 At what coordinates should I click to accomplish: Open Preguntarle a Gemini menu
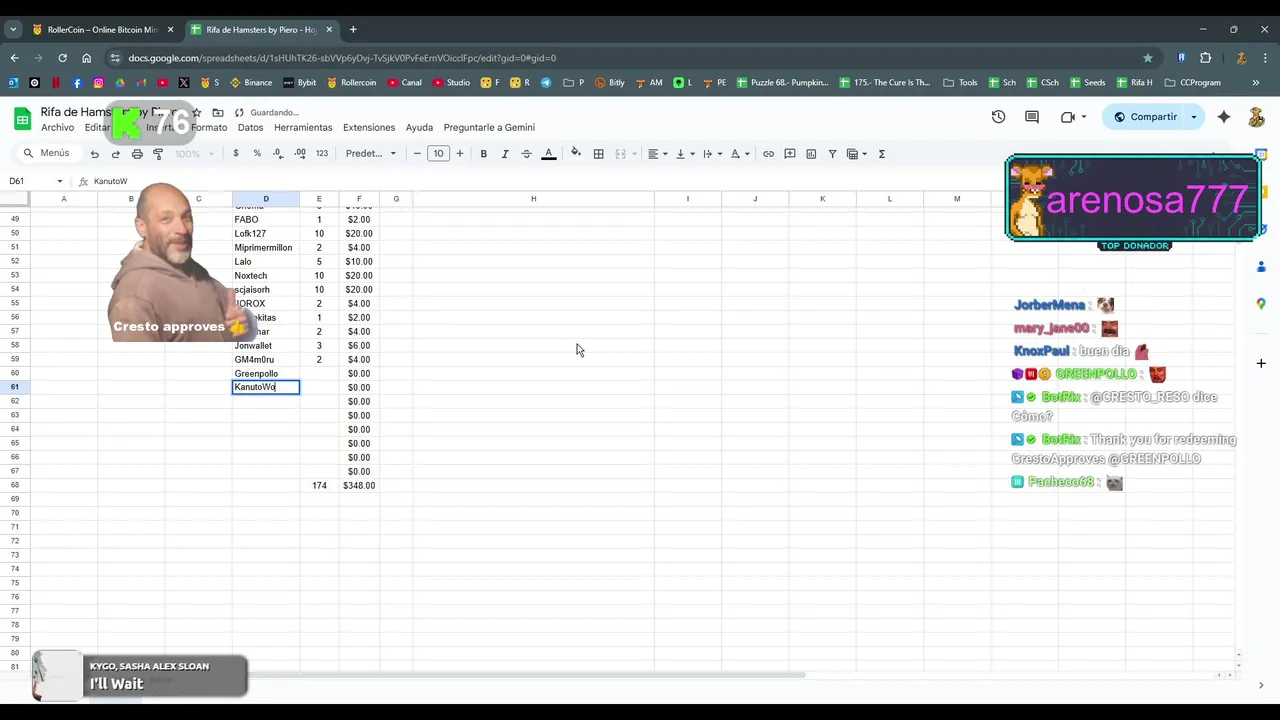tap(489, 128)
